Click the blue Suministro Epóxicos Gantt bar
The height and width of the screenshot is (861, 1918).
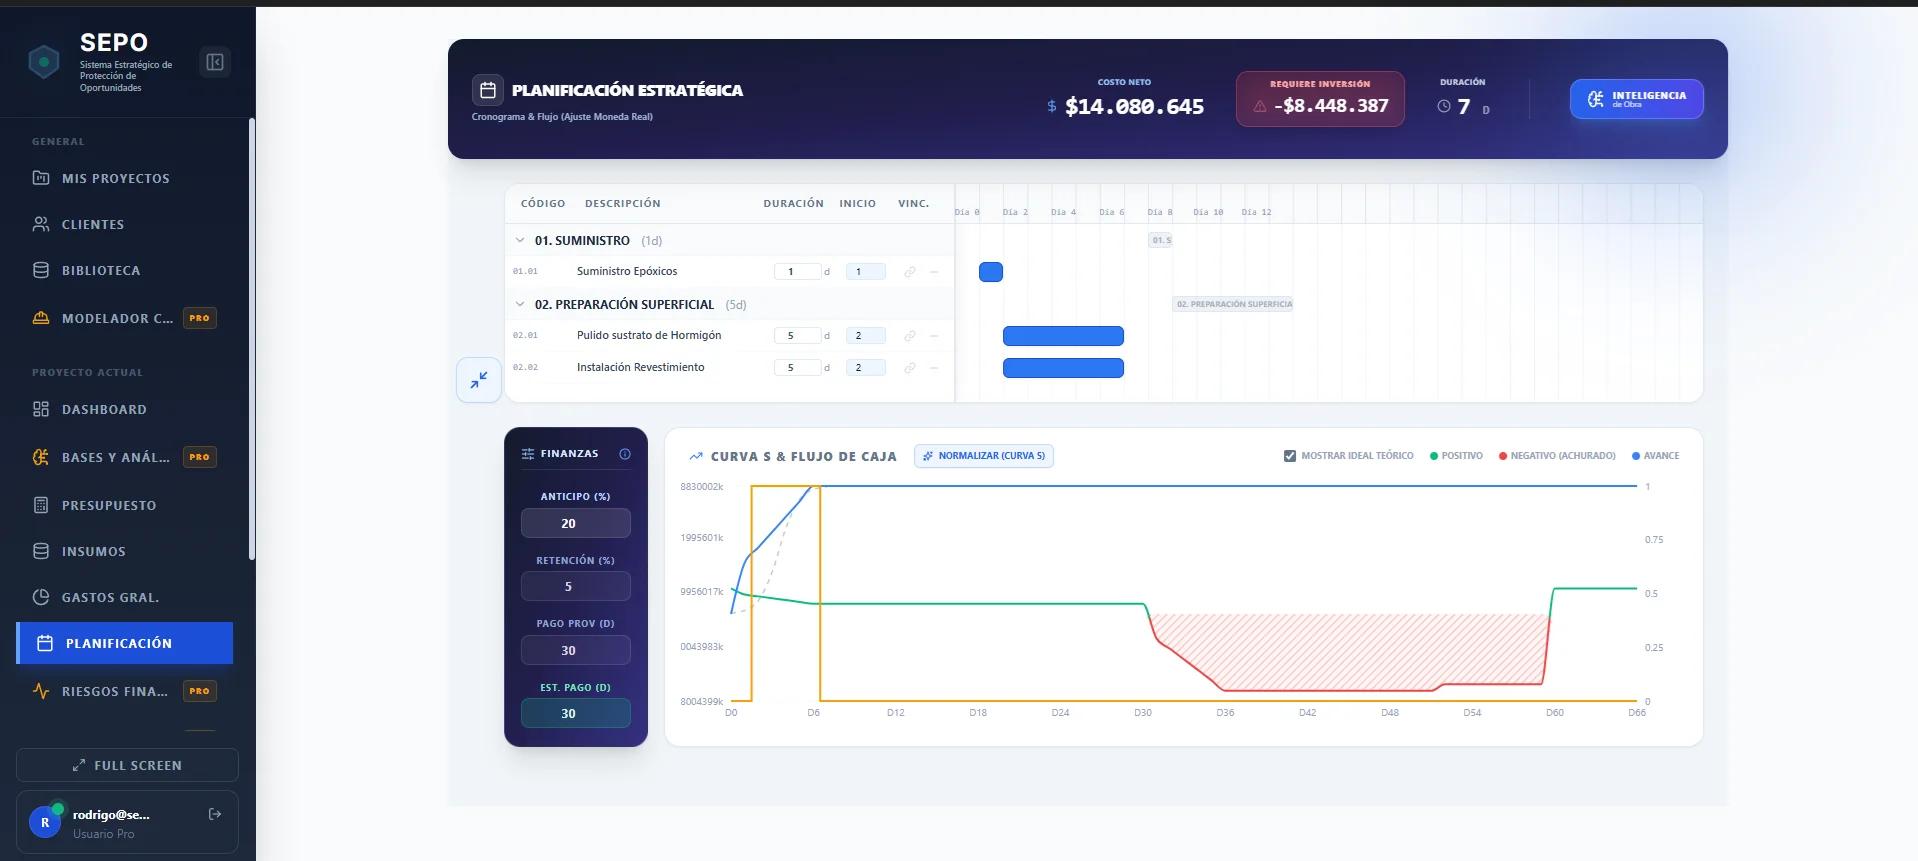click(991, 272)
